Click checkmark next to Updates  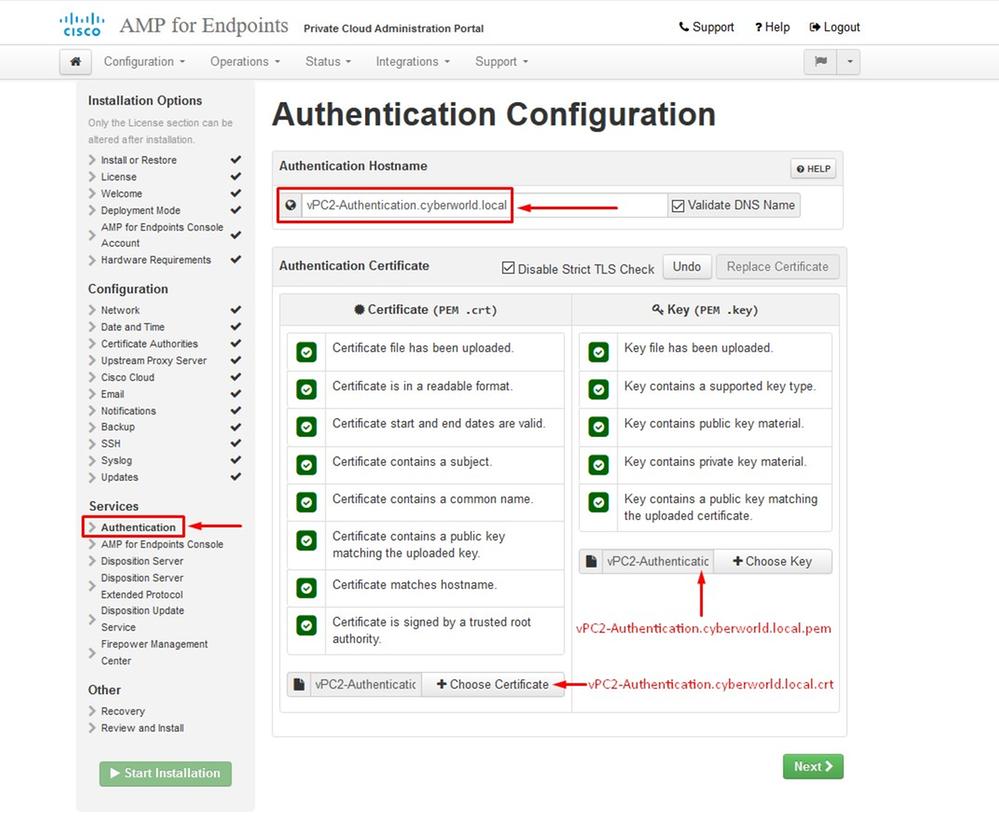pyautogui.click(x=236, y=476)
